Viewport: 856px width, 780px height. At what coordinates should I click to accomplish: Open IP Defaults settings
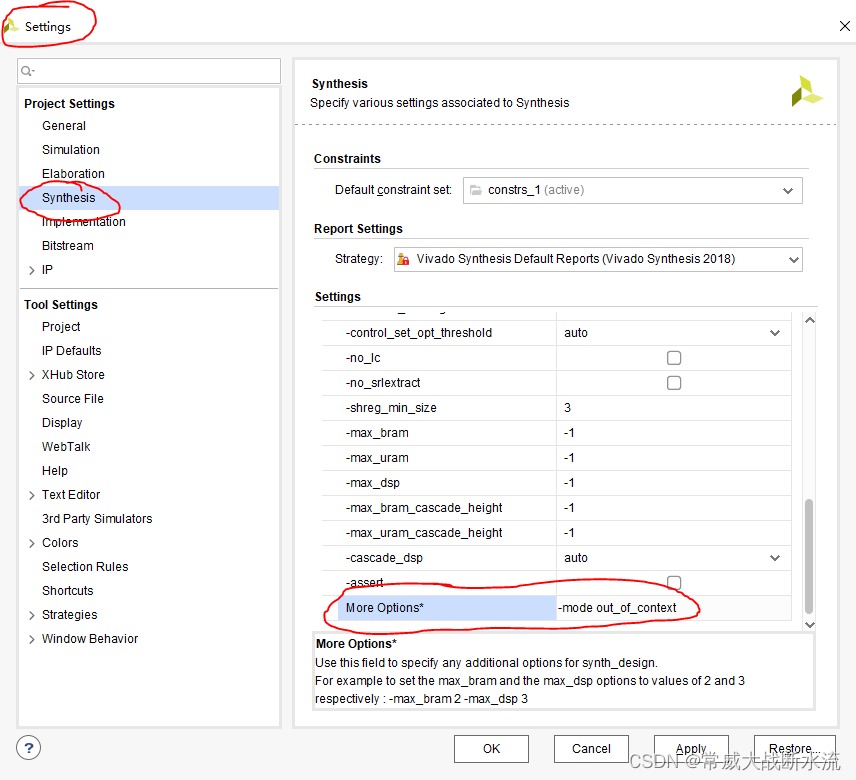click(72, 350)
